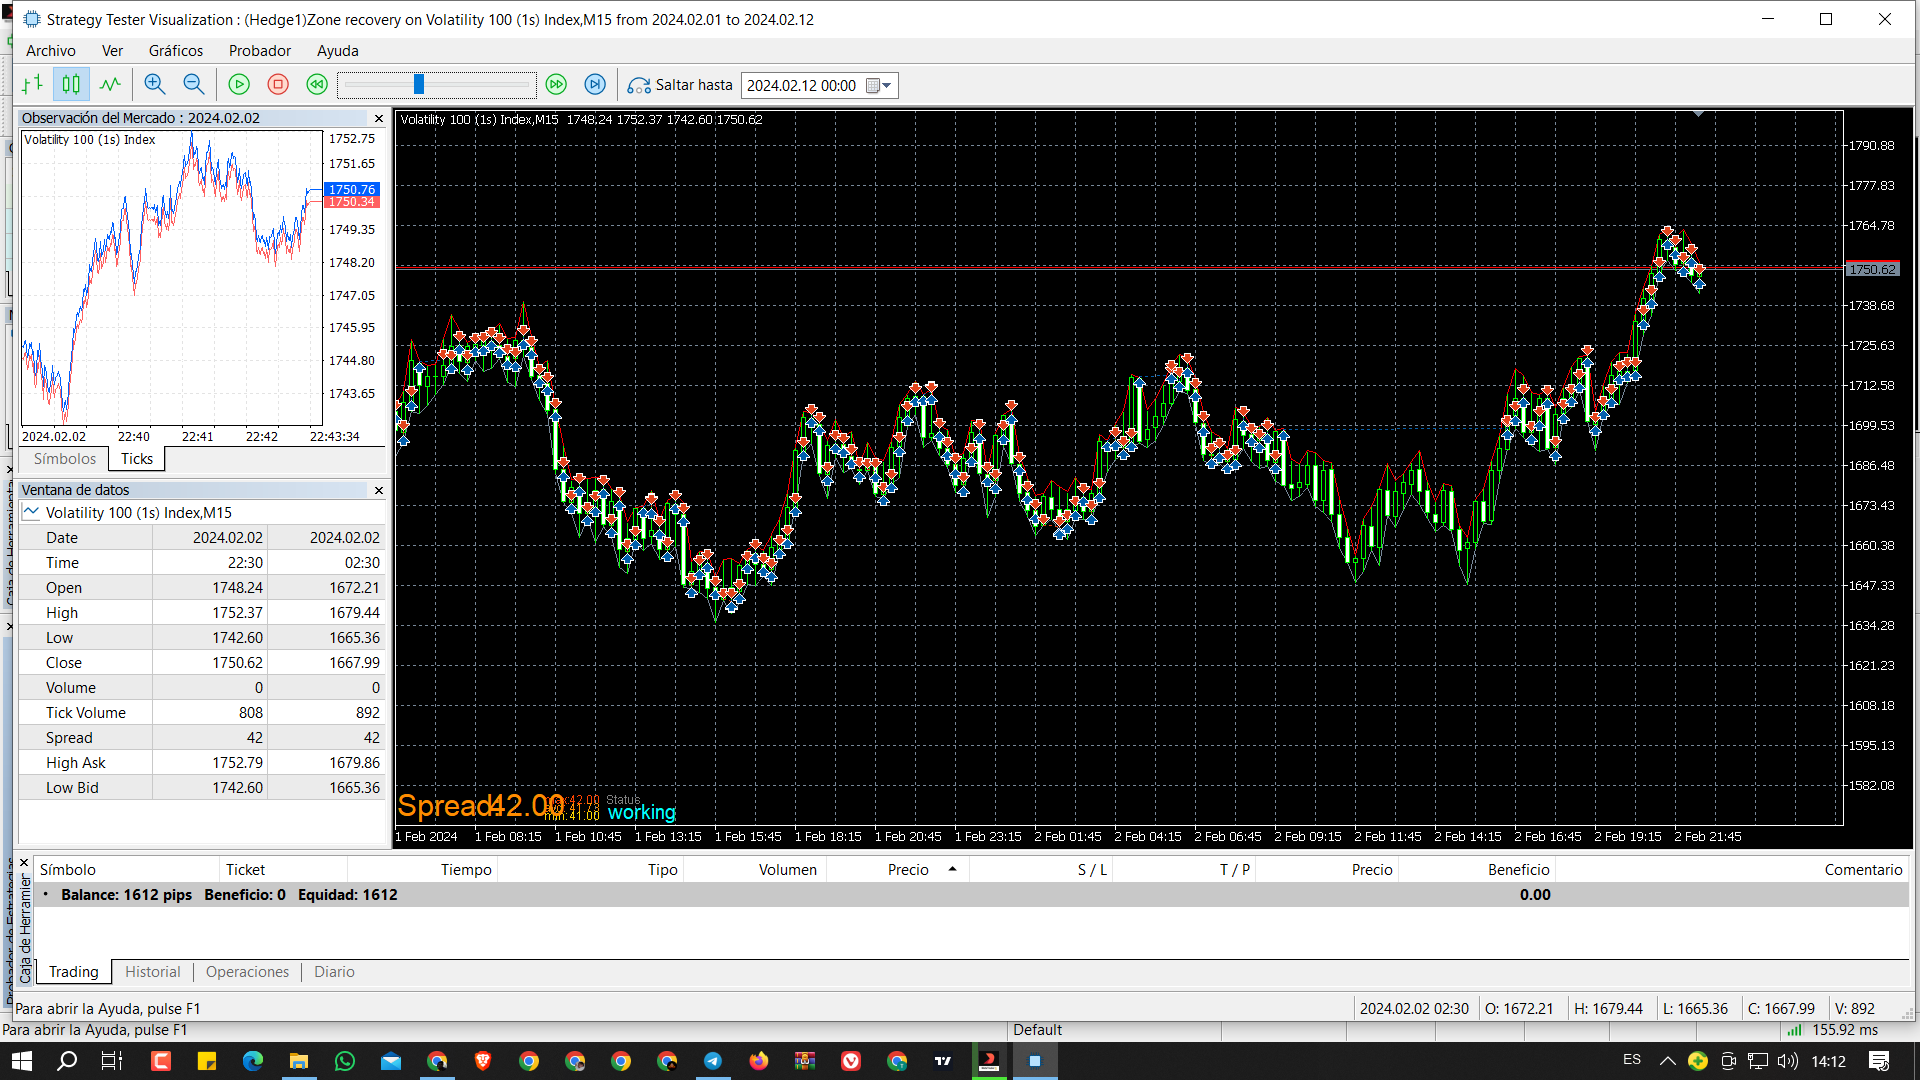Adjust the visualization speed slider

pyautogui.click(x=419, y=85)
